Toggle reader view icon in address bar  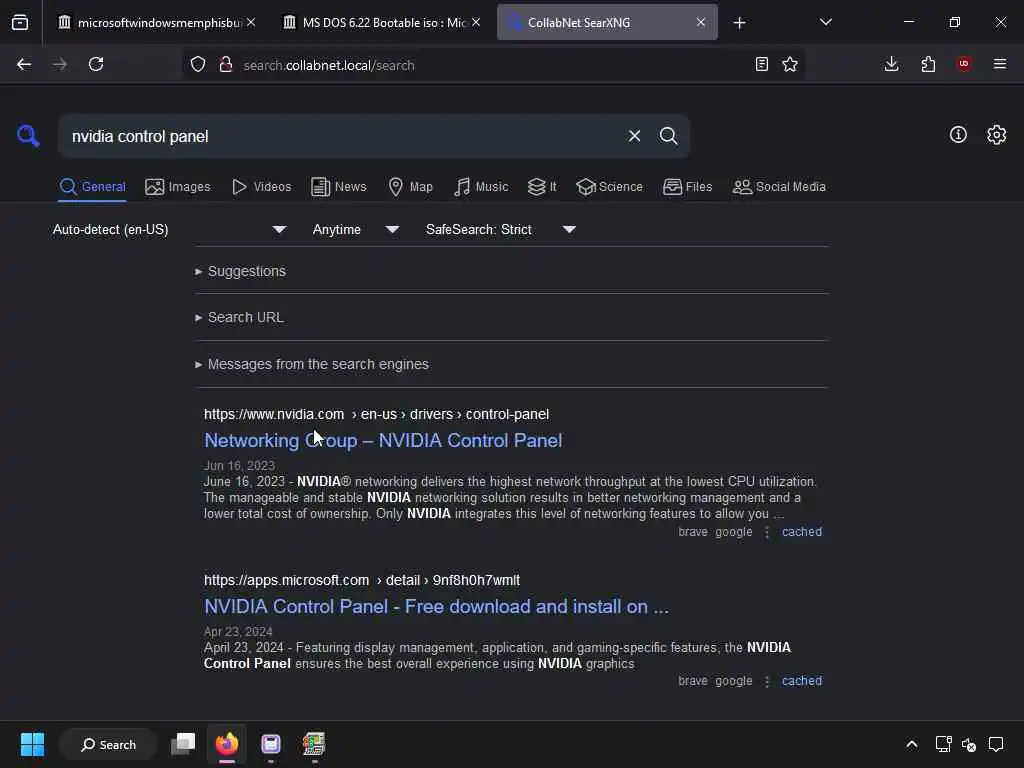coord(761,64)
